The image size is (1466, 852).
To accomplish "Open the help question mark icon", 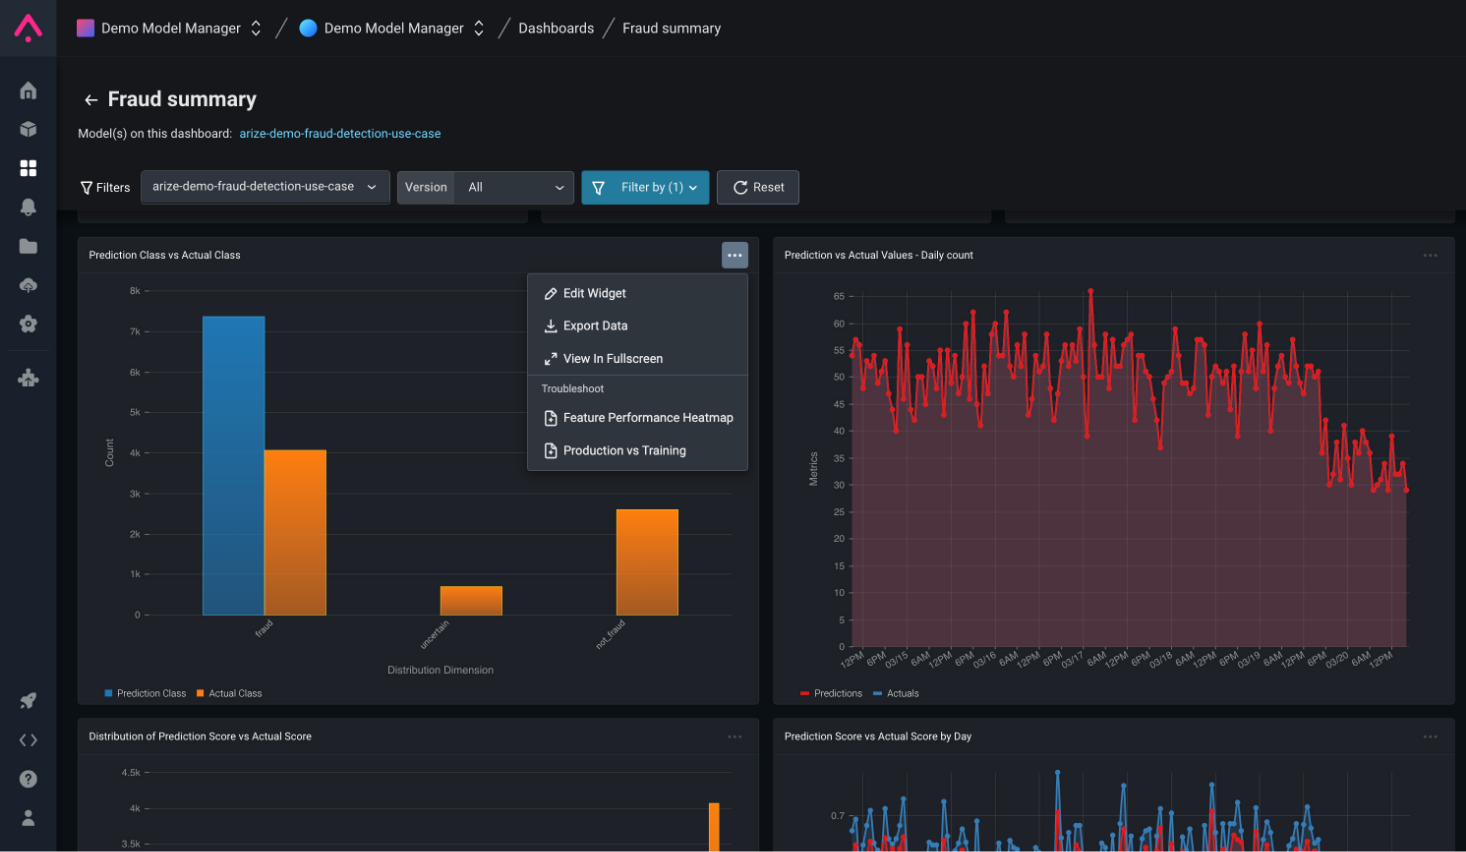I will click(x=28, y=779).
